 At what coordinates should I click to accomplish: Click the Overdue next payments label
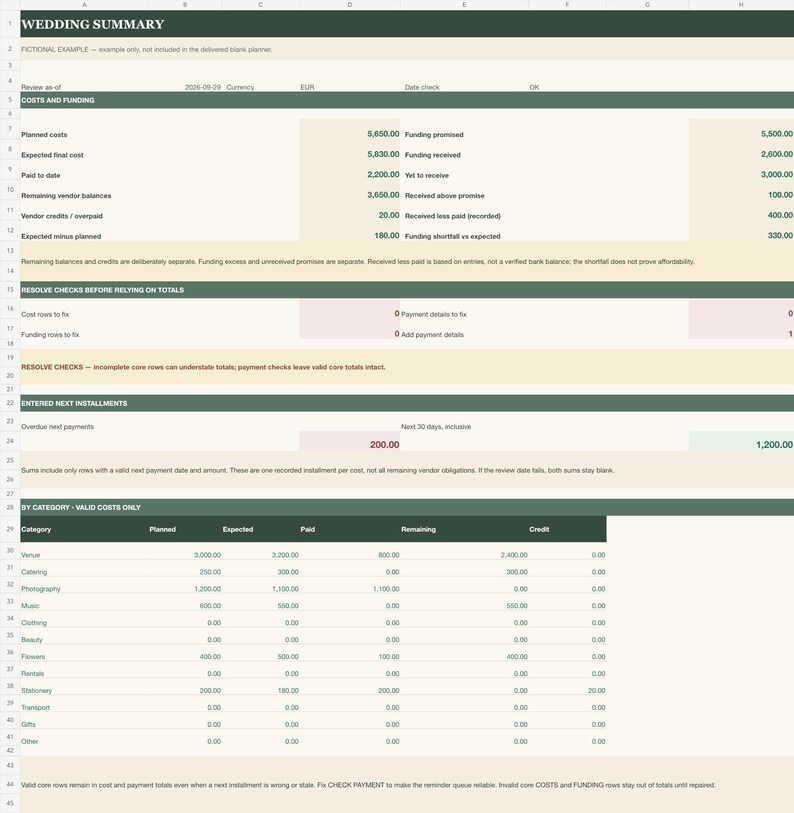coord(57,427)
